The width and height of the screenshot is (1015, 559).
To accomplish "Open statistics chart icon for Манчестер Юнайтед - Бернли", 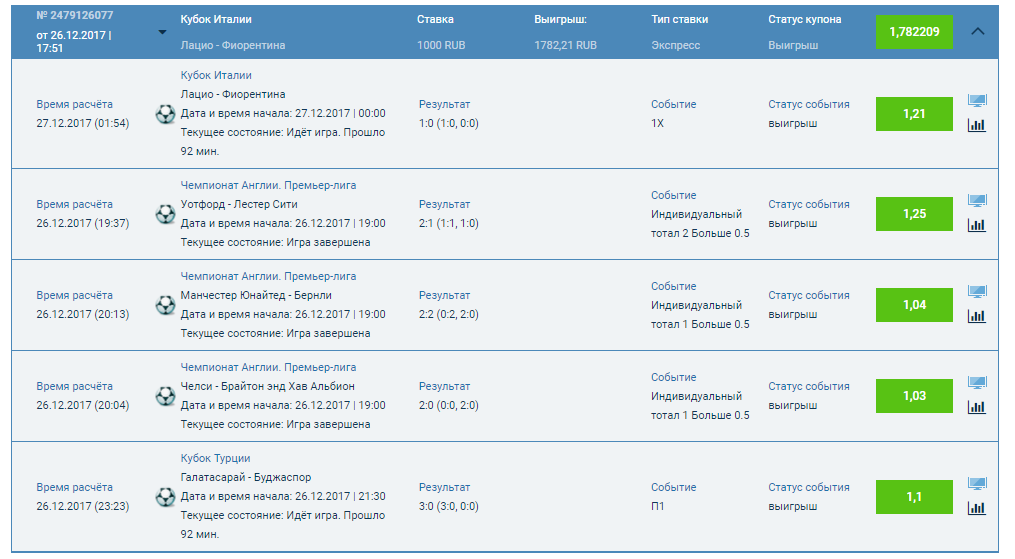I will (x=977, y=316).
